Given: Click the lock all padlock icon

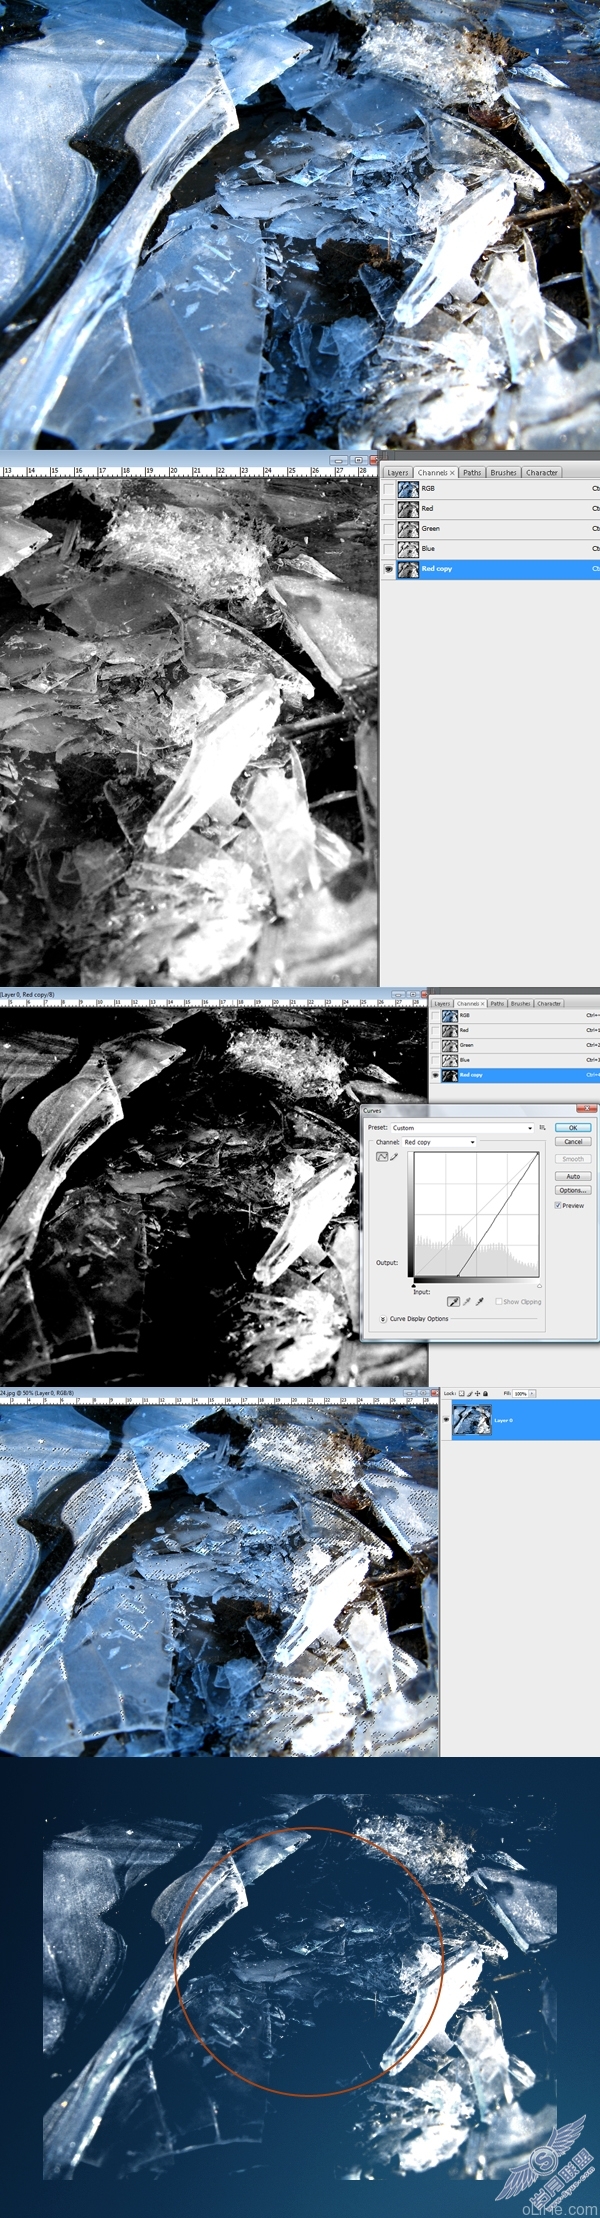Looking at the screenshot, I should [485, 1393].
